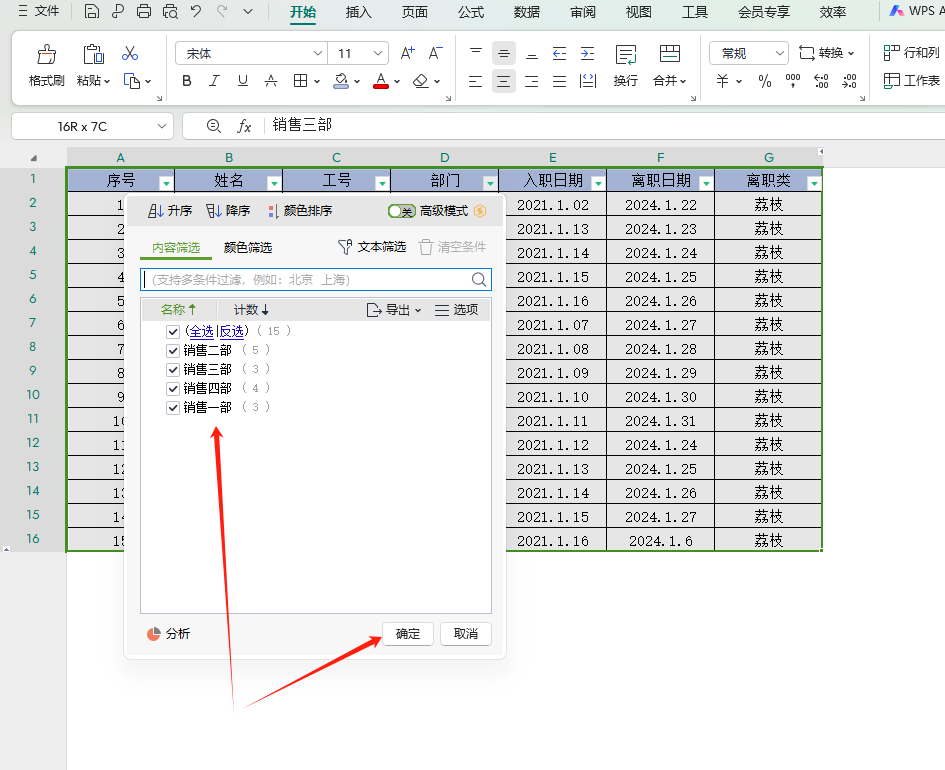Uncheck the 销售二部 filter checkbox

[x=173, y=350]
